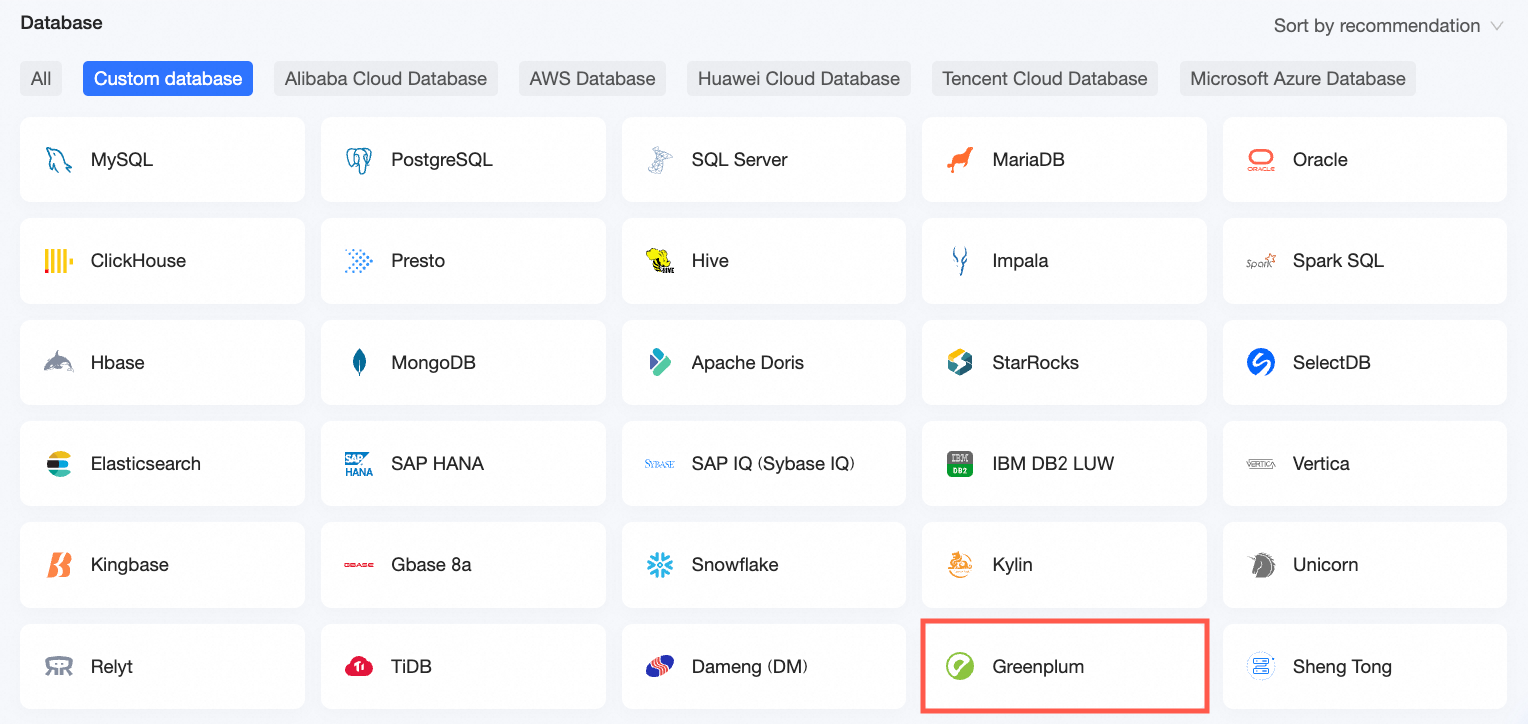This screenshot has width=1528, height=724.
Task: Click the Gbase red logo icon
Action: click(359, 565)
